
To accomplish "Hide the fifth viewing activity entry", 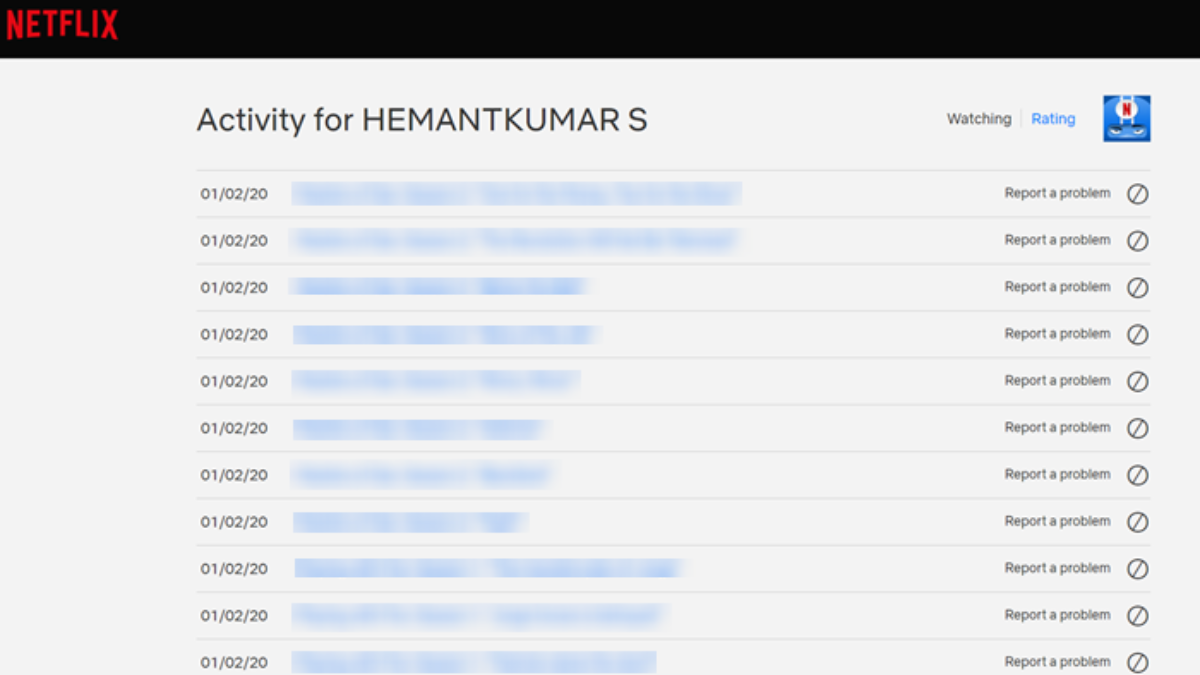I will [1137, 382].
